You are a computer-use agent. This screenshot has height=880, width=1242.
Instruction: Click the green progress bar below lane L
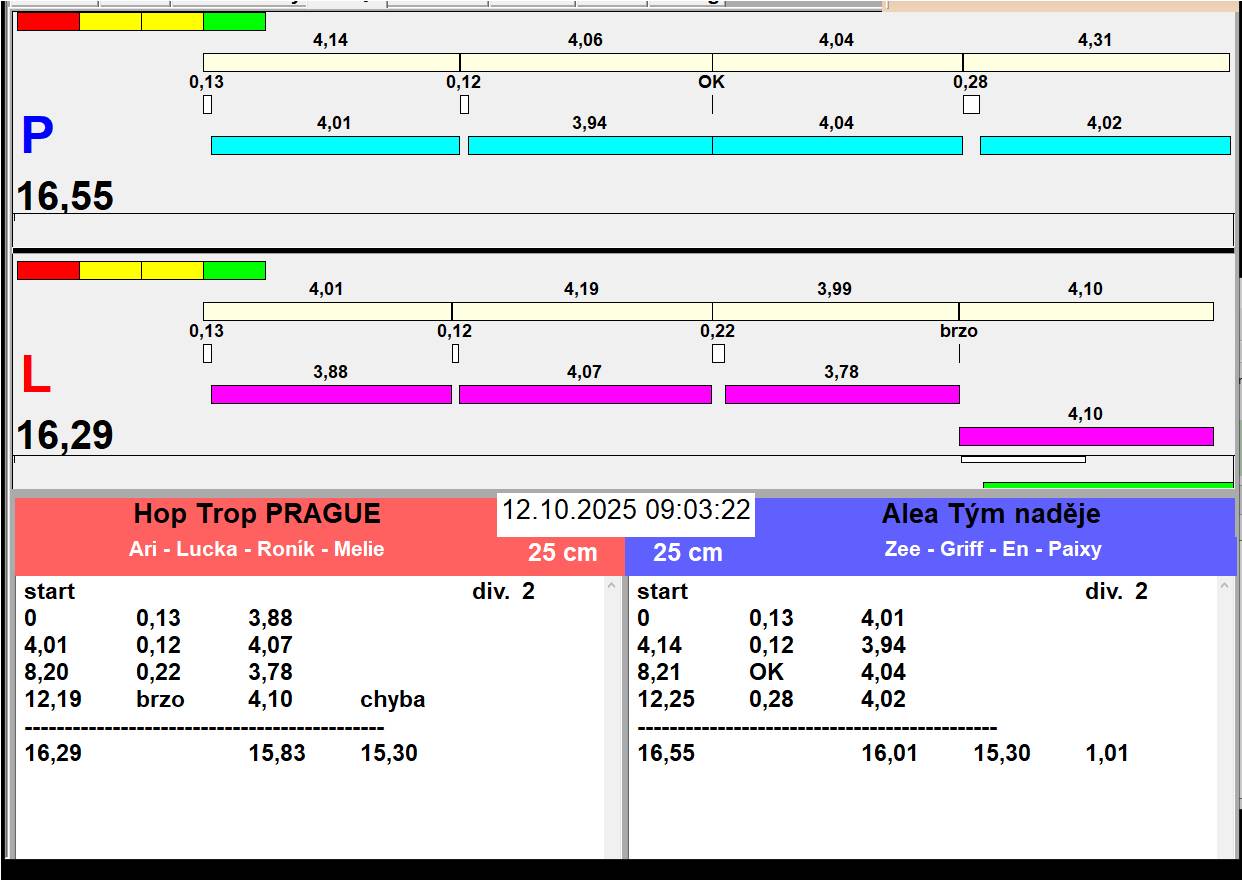point(1107,485)
